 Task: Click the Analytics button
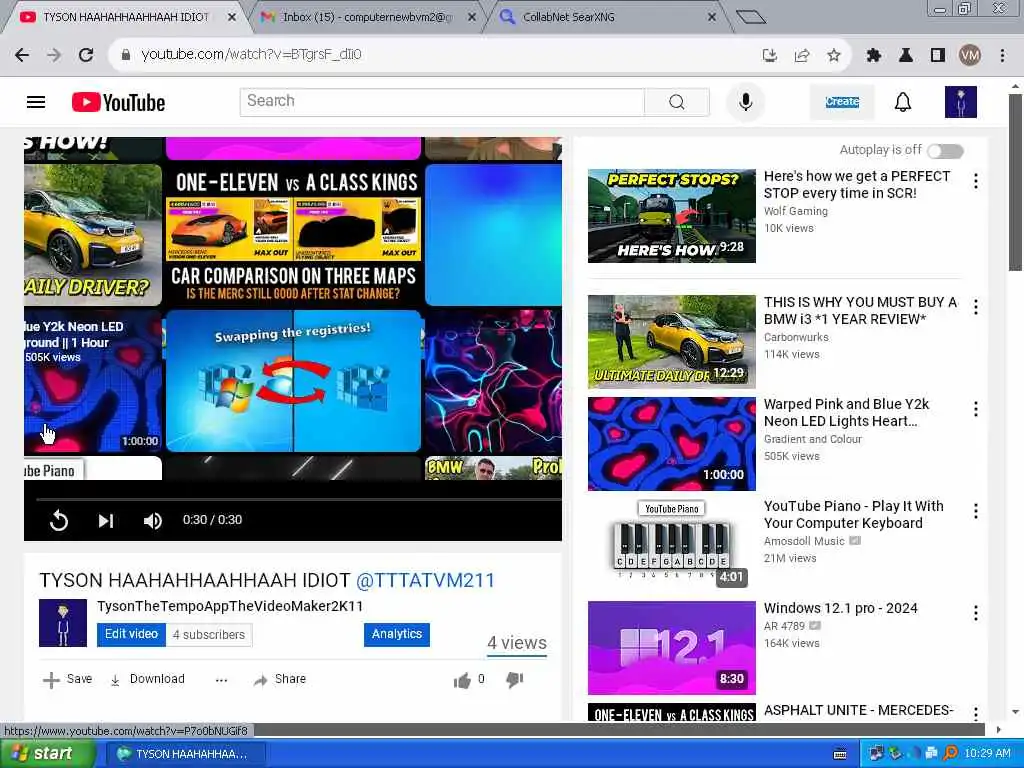click(396, 634)
